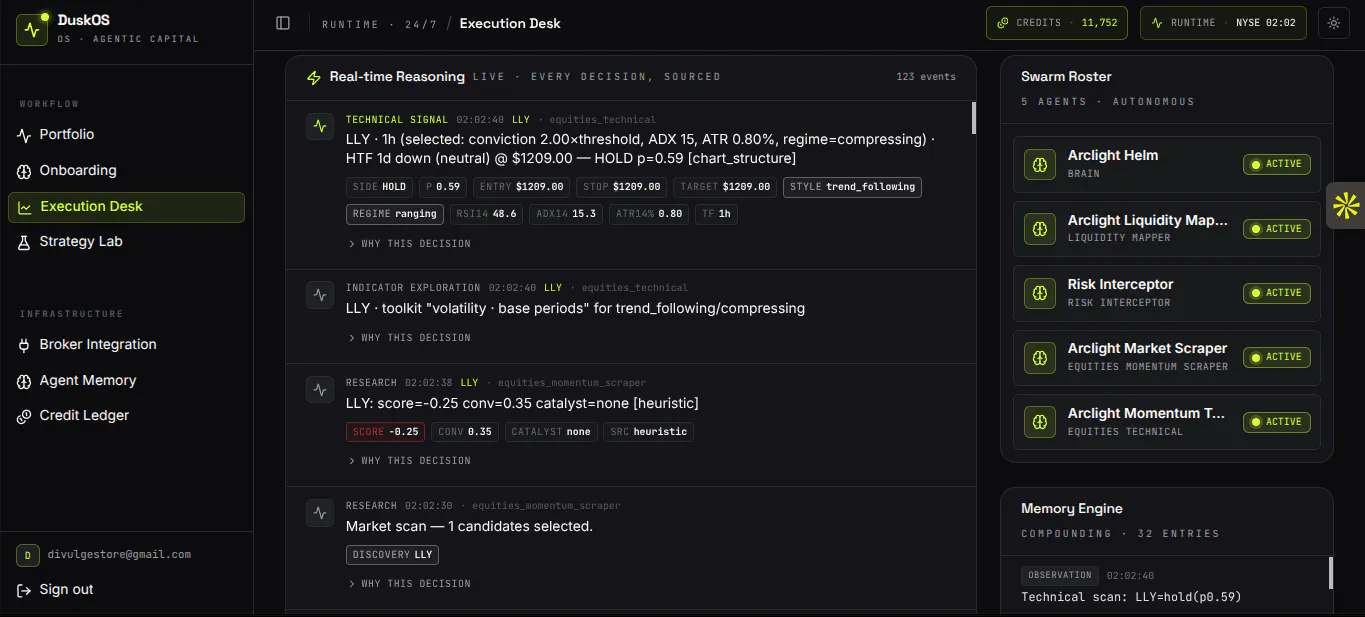Click the TARGET $1209.00 tag
The width and height of the screenshot is (1365, 617).
coord(725,187)
